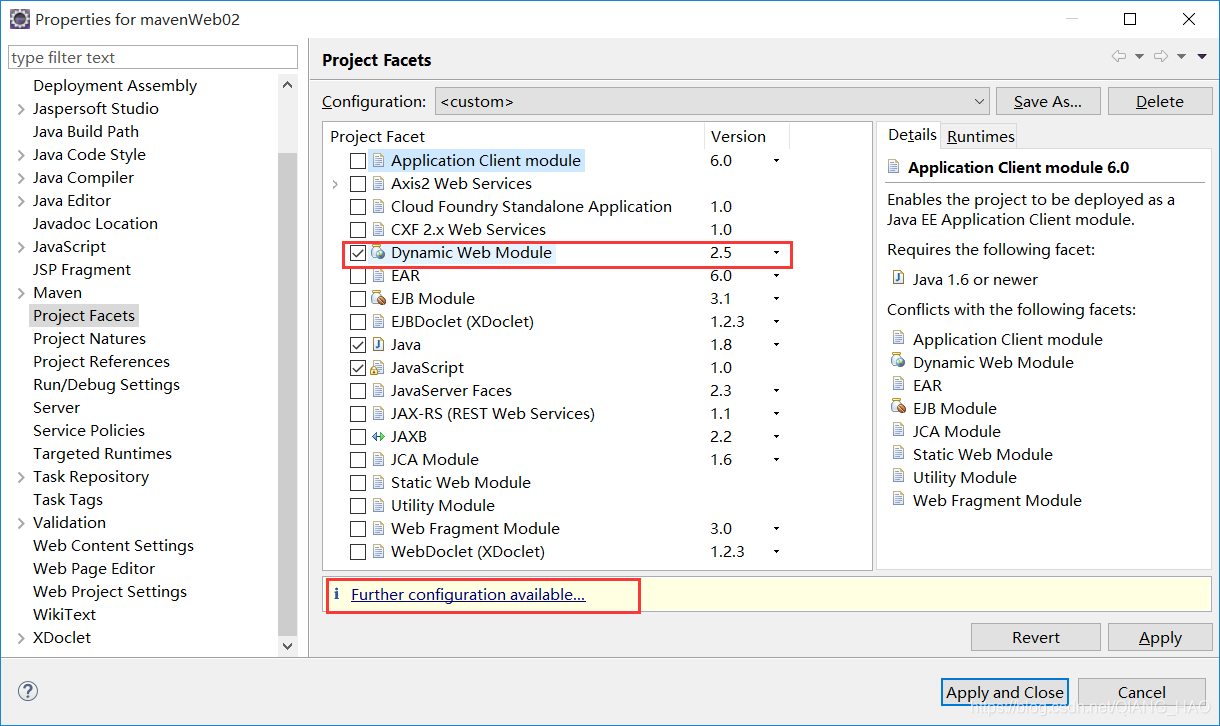Click the Utility Module facet icon
The height and width of the screenshot is (726, 1220).
click(378, 506)
